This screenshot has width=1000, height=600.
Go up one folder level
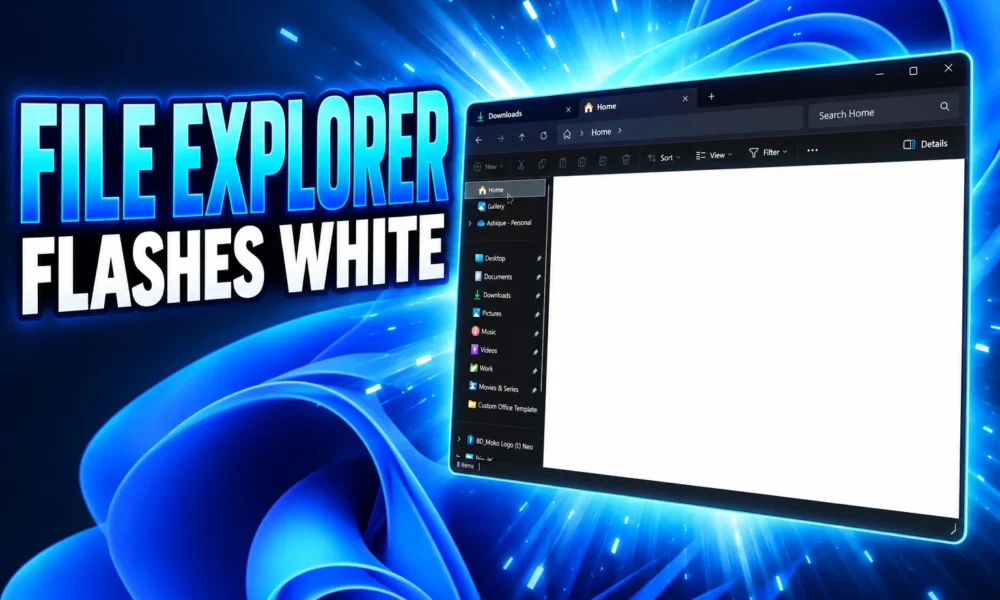click(x=522, y=137)
